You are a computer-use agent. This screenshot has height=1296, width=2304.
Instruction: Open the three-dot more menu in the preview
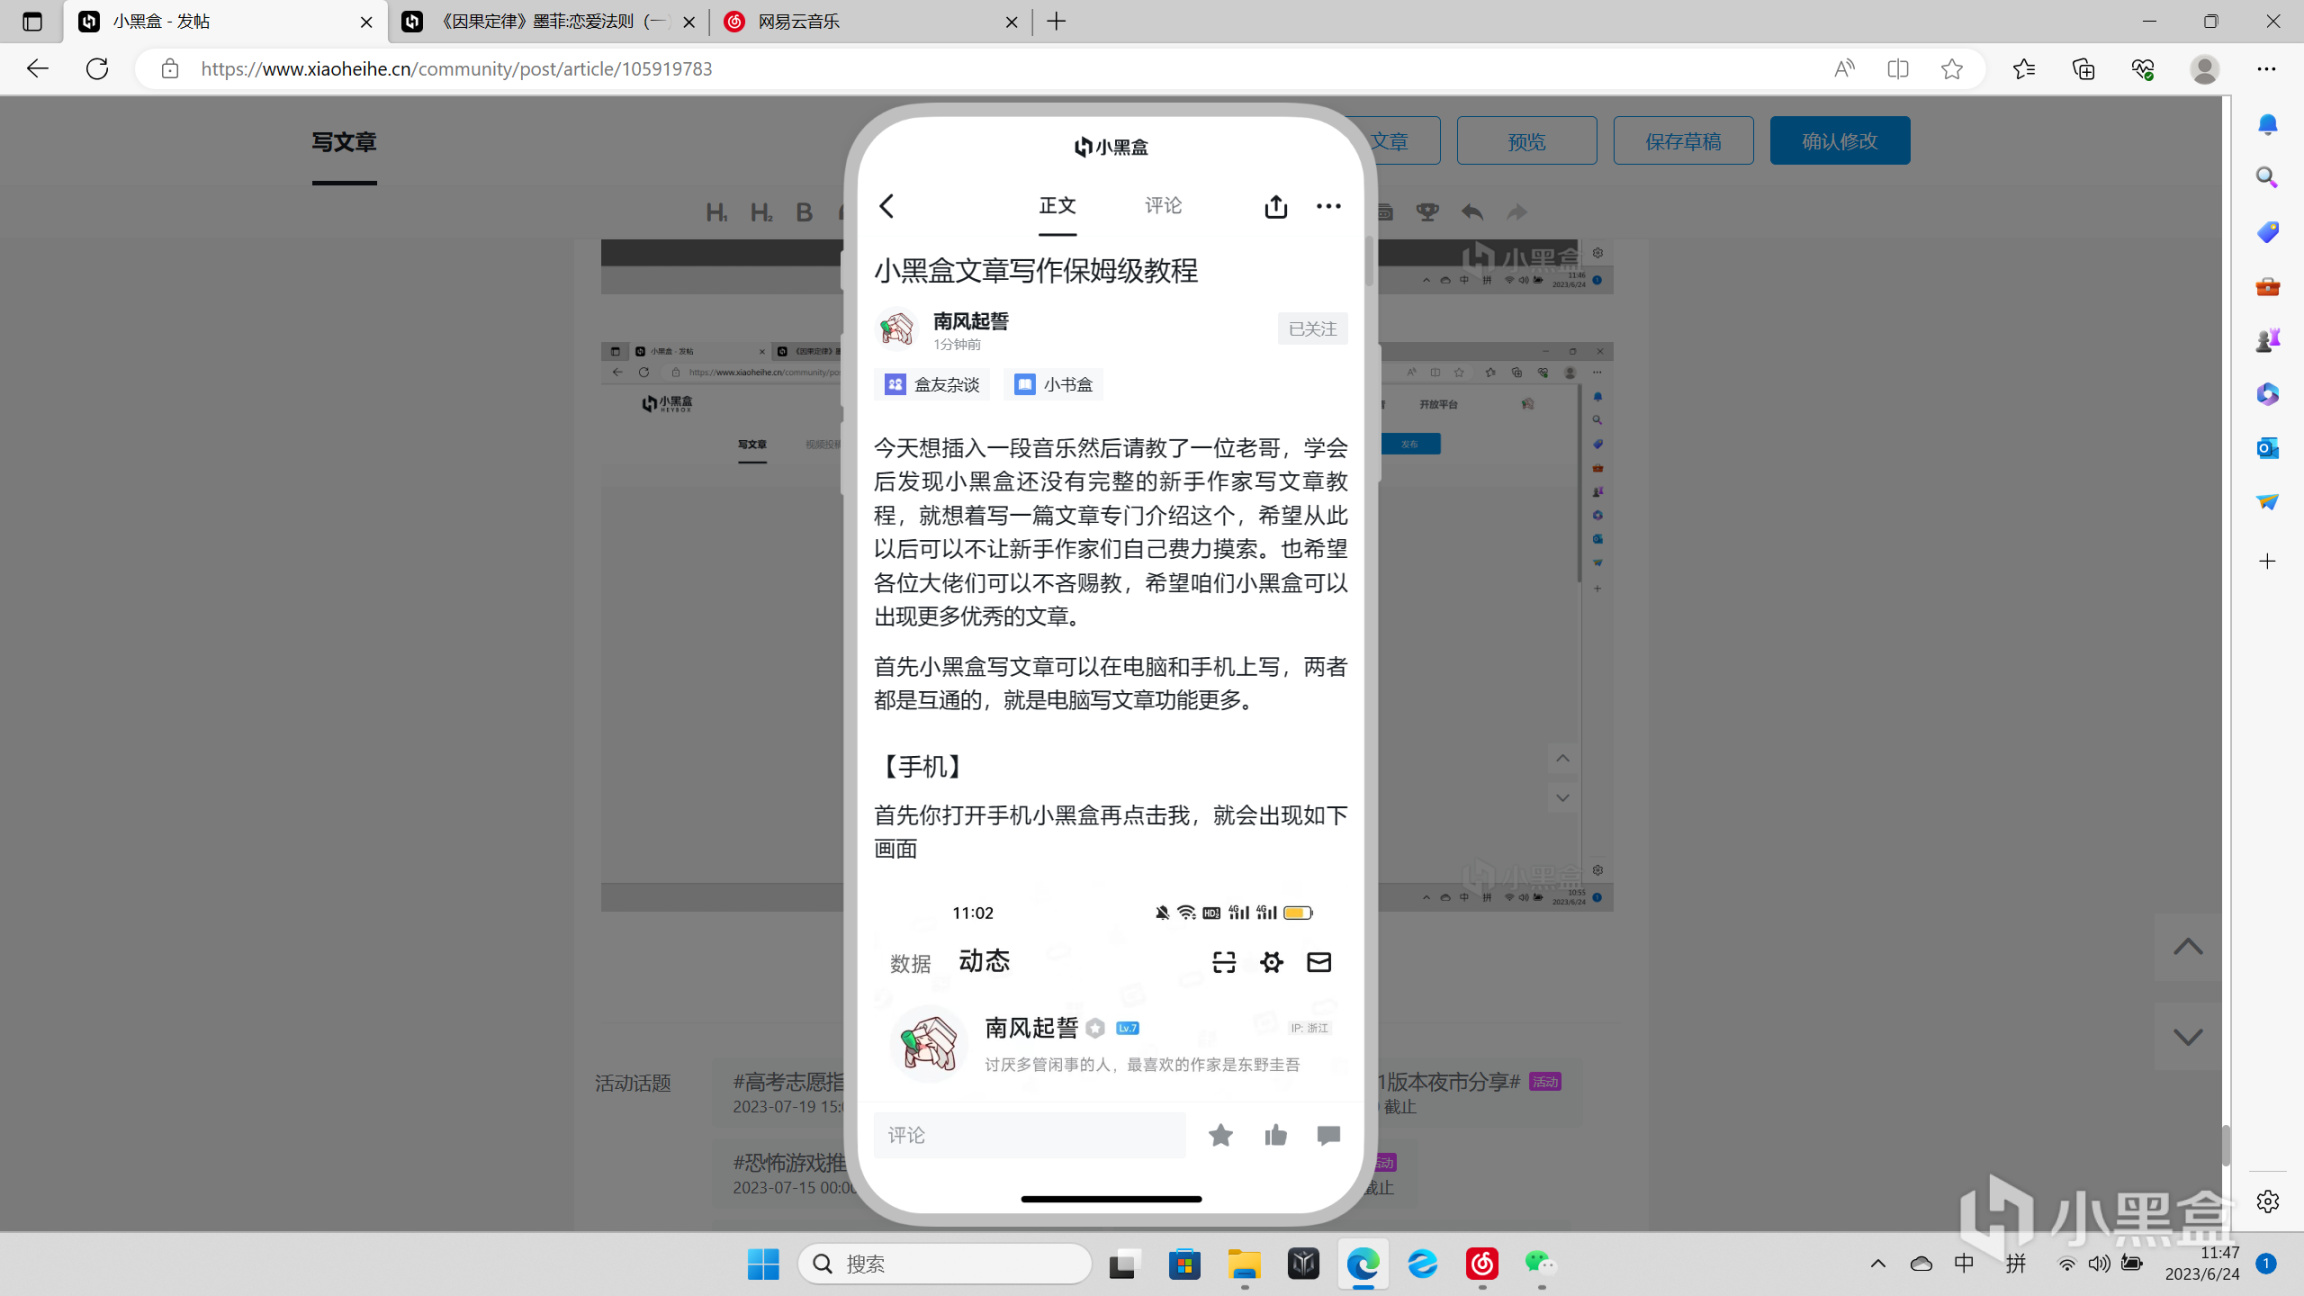1328,206
